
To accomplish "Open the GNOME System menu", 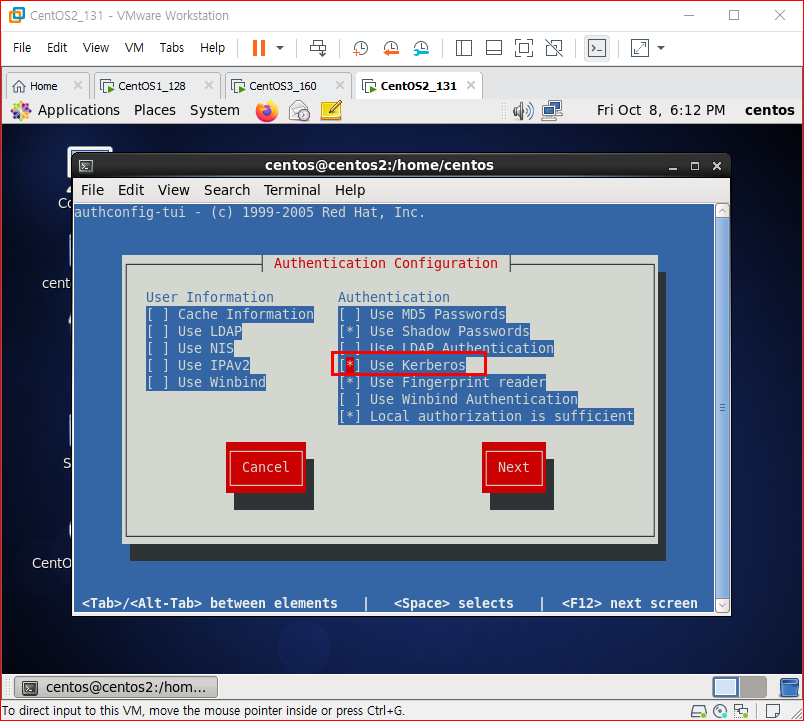I will [215, 110].
